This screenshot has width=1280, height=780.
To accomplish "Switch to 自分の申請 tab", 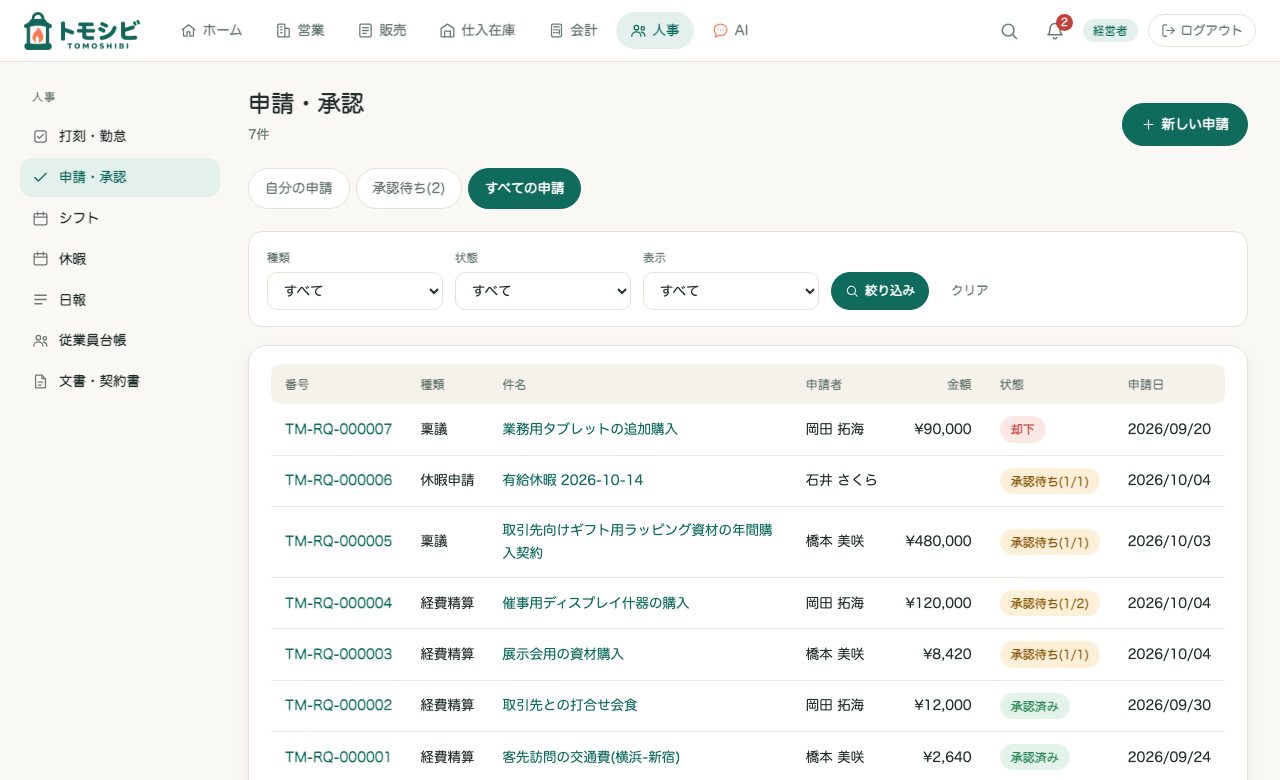I will (x=299, y=188).
